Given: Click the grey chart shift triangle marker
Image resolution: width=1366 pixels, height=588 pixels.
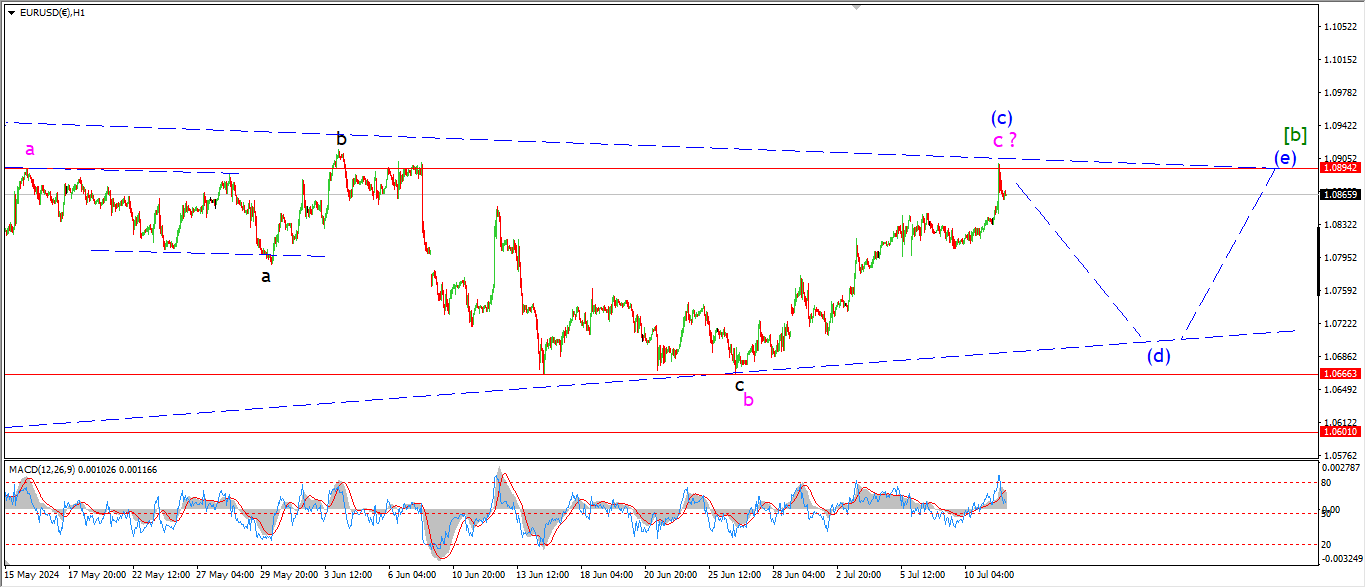Looking at the screenshot, I should pyautogui.click(x=855, y=7).
